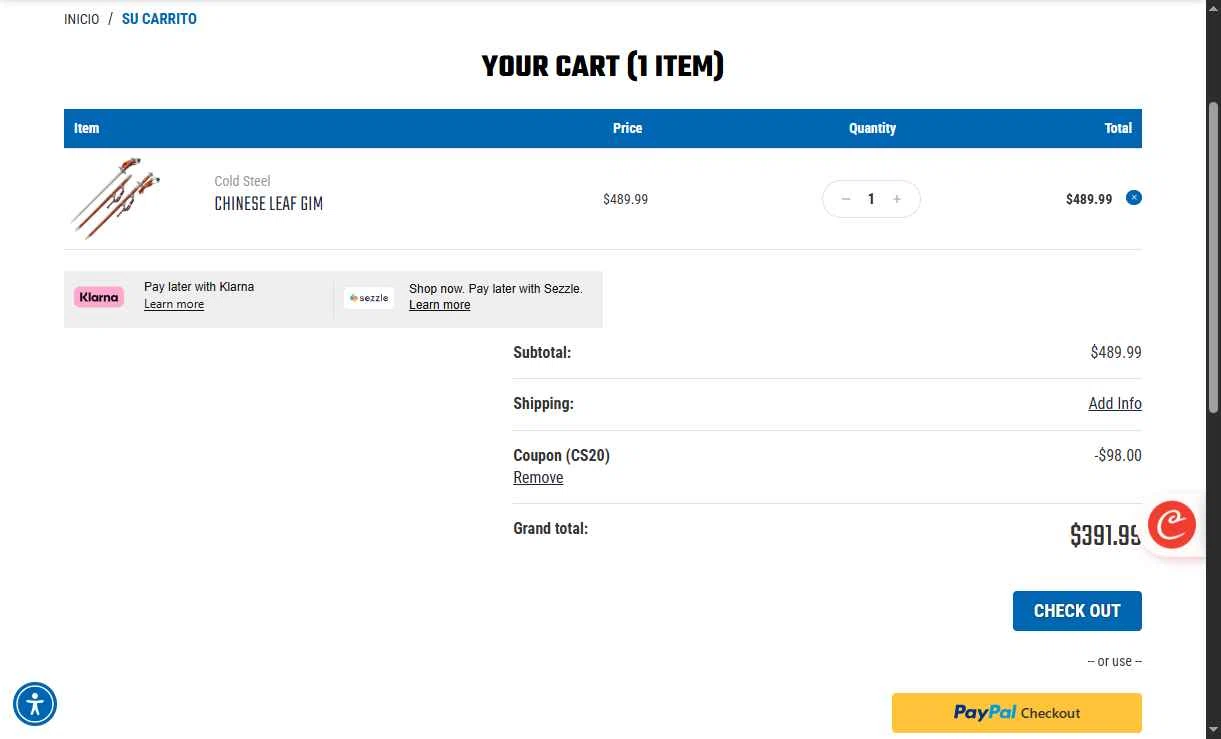
Task: Click the page vertical scrollbar
Action: click(x=1213, y=257)
